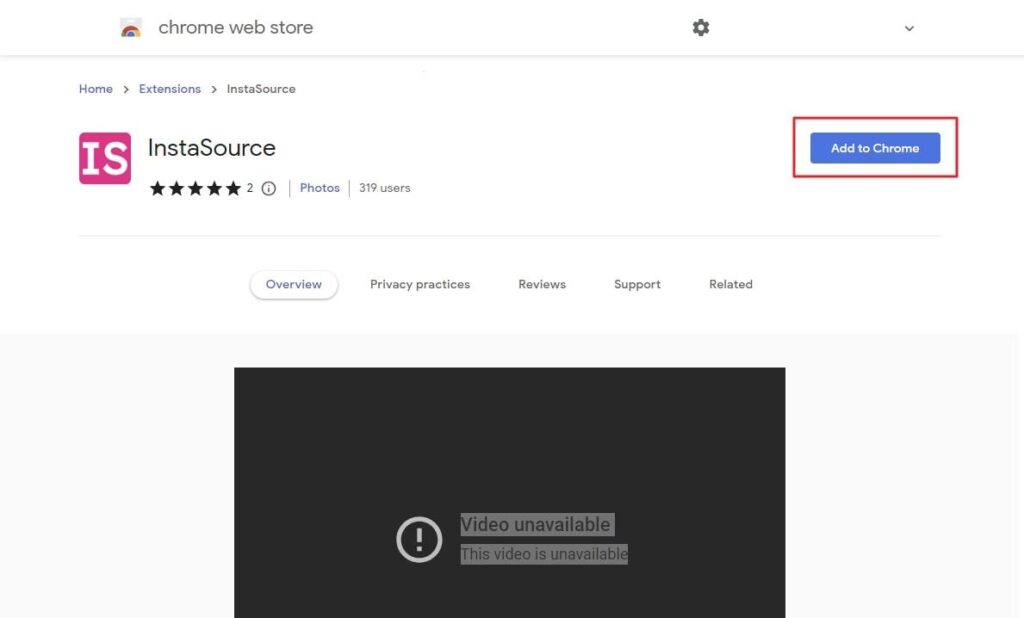Select the Overview tab

(x=294, y=284)
